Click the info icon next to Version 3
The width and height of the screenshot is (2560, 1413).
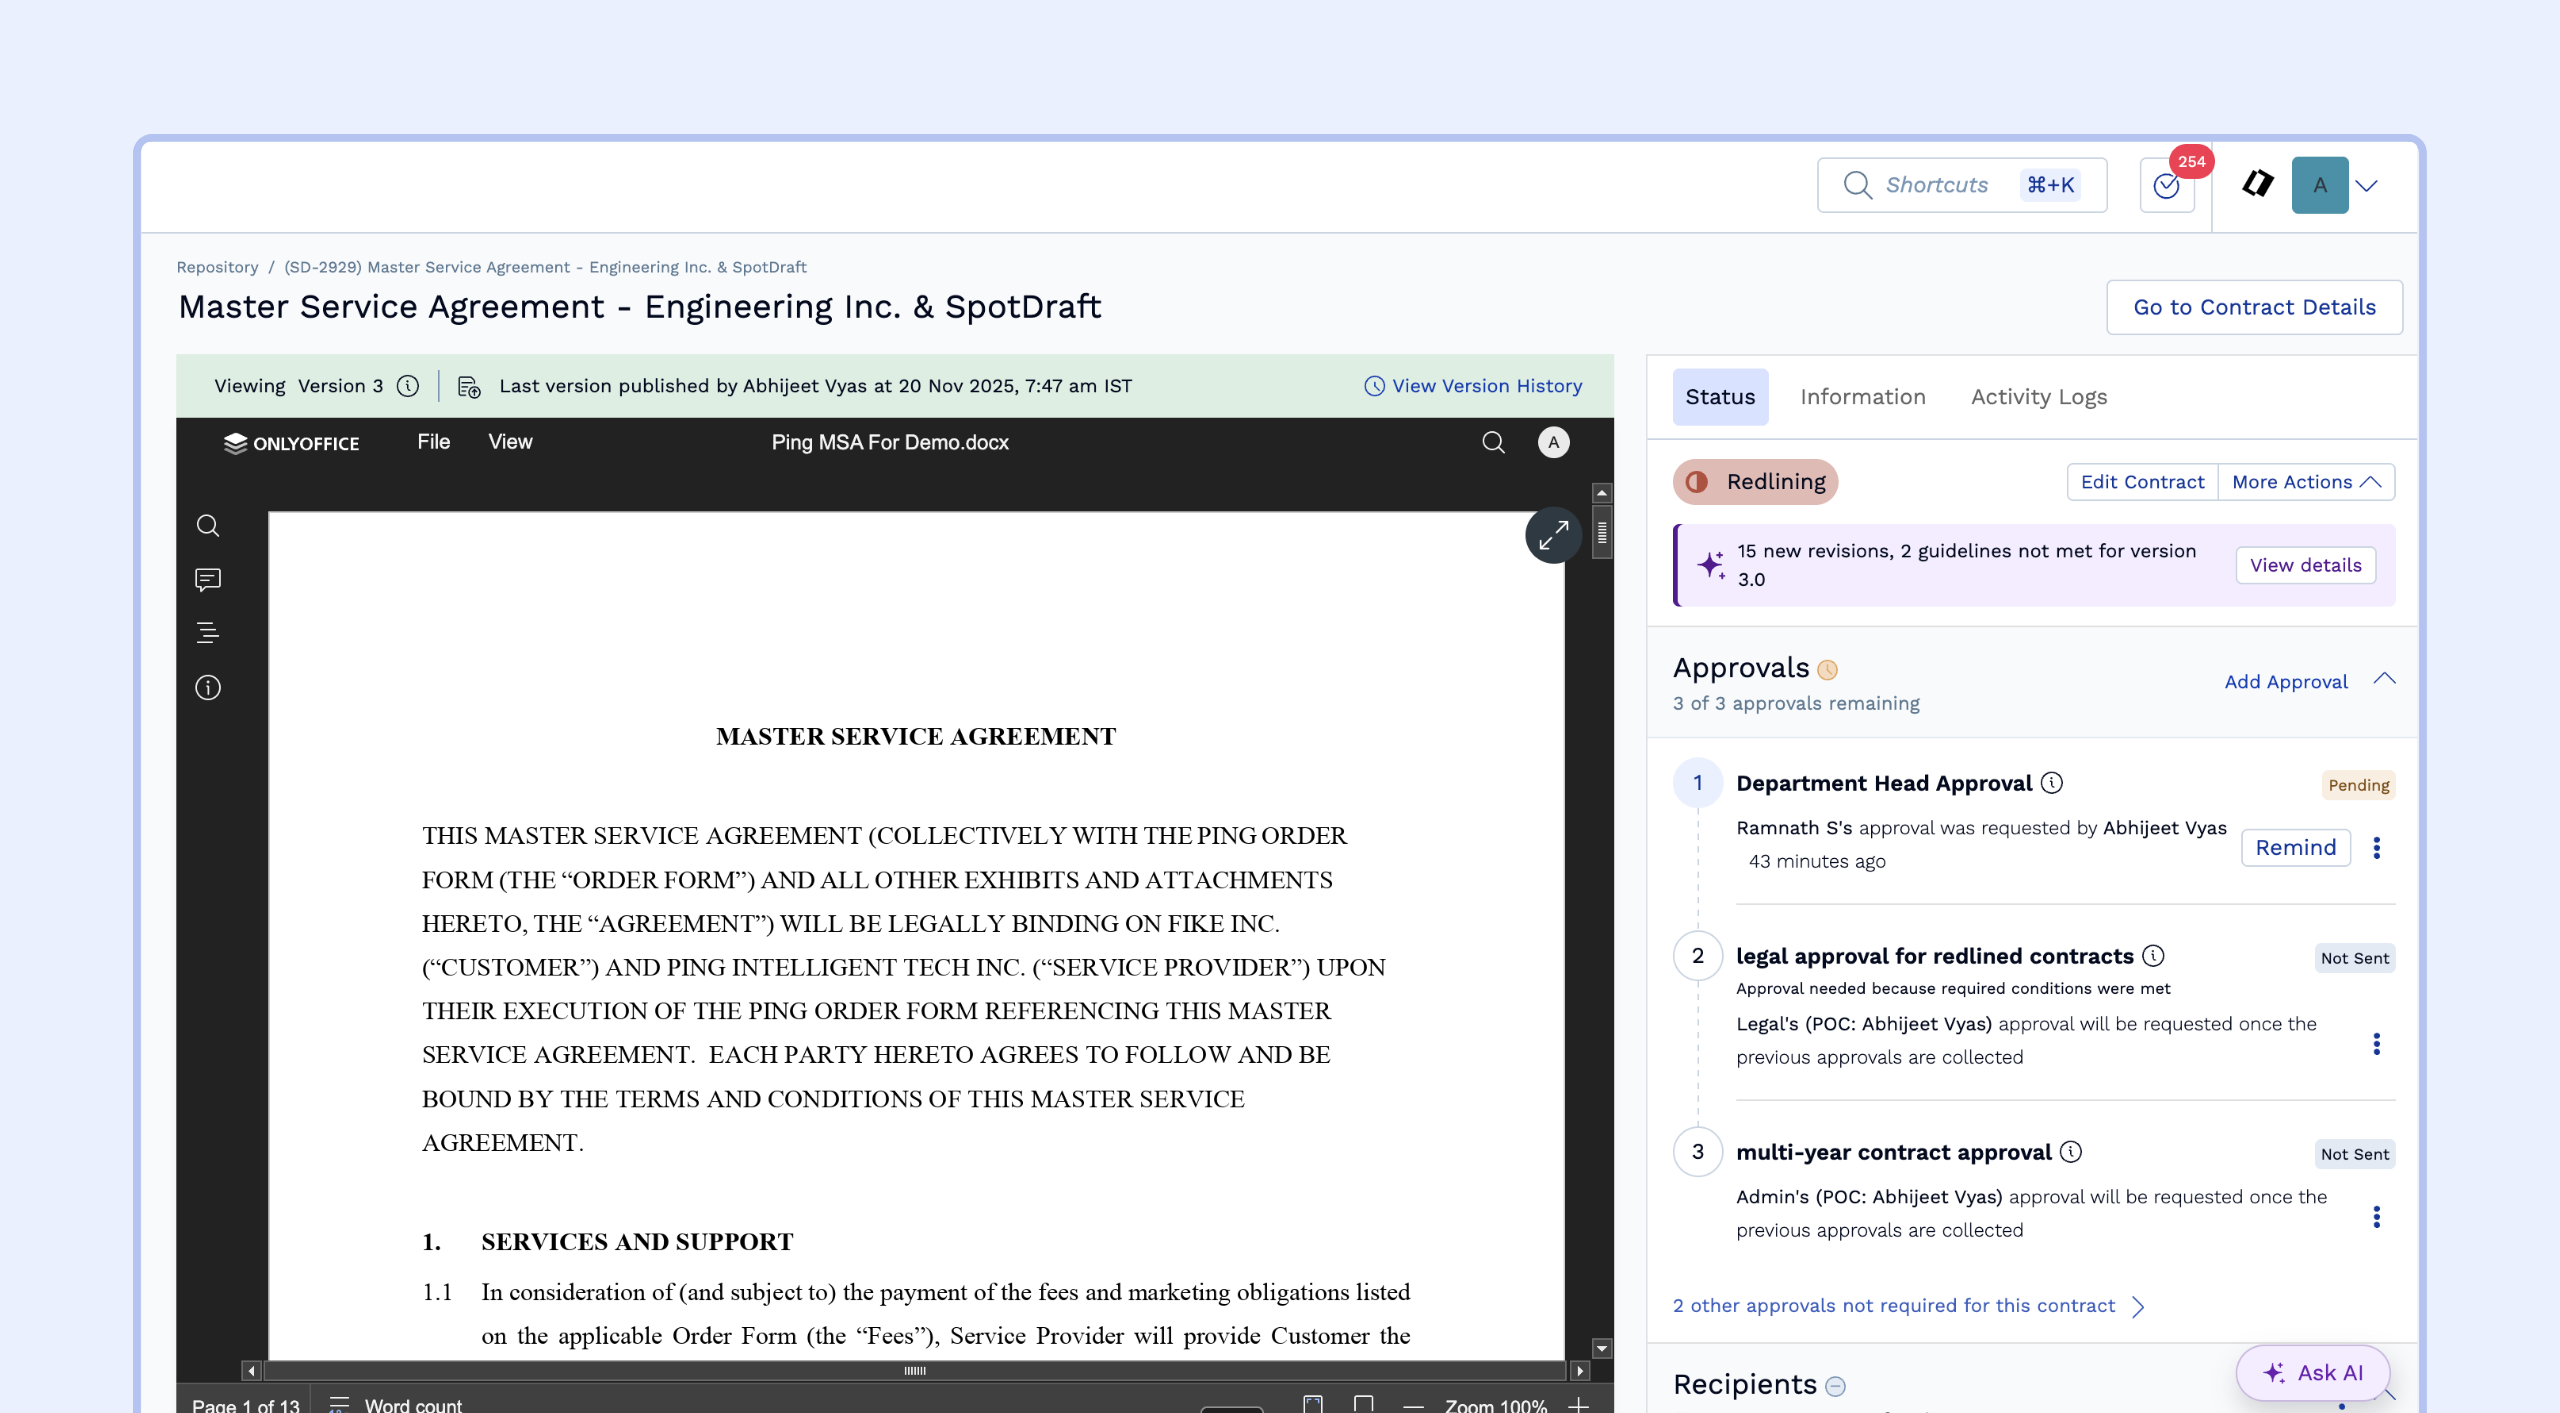pyautogui.click(x=408, y=386)
